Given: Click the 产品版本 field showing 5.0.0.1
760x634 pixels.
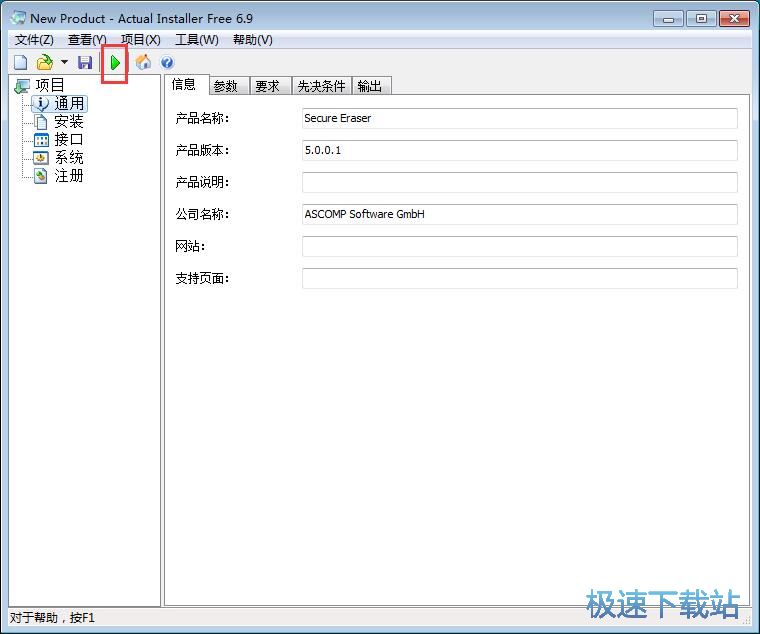Looking at the screenshot, I should tap(520, 150).
